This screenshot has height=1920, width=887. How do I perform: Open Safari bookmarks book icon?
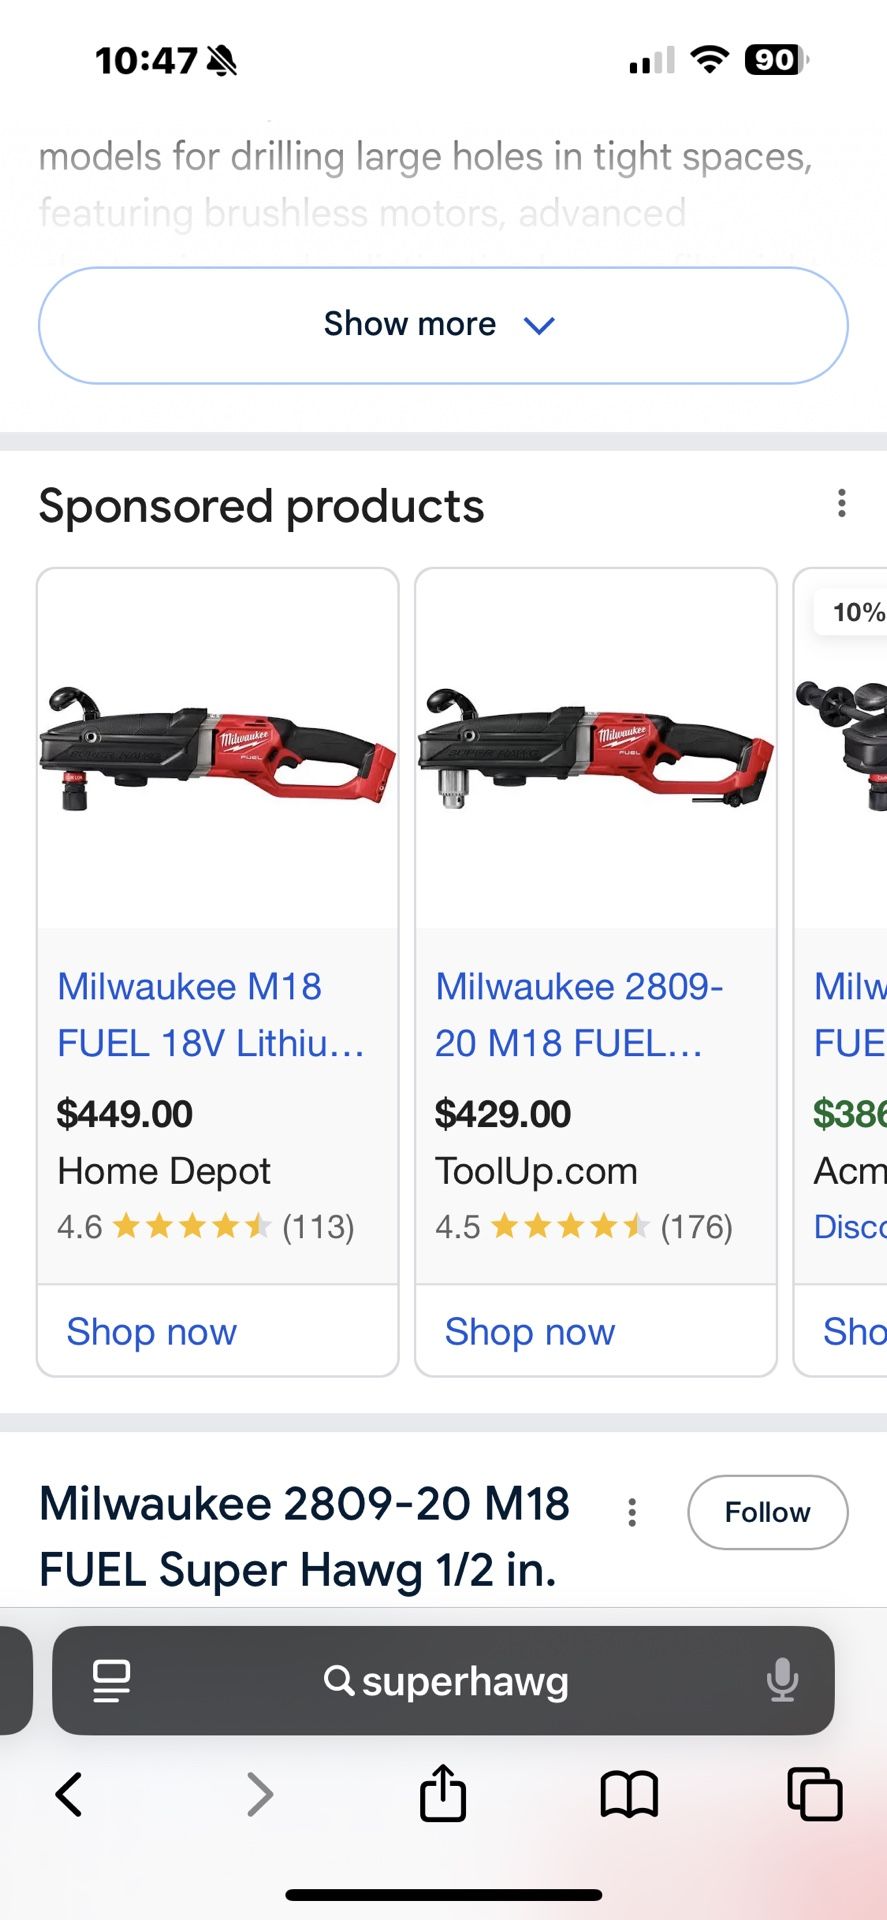point(628,1794)
